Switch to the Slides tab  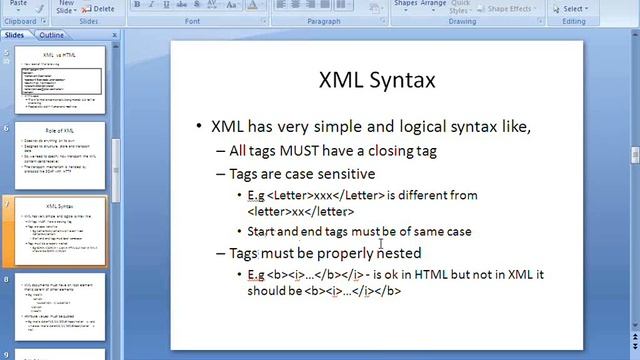pos(14,35)
